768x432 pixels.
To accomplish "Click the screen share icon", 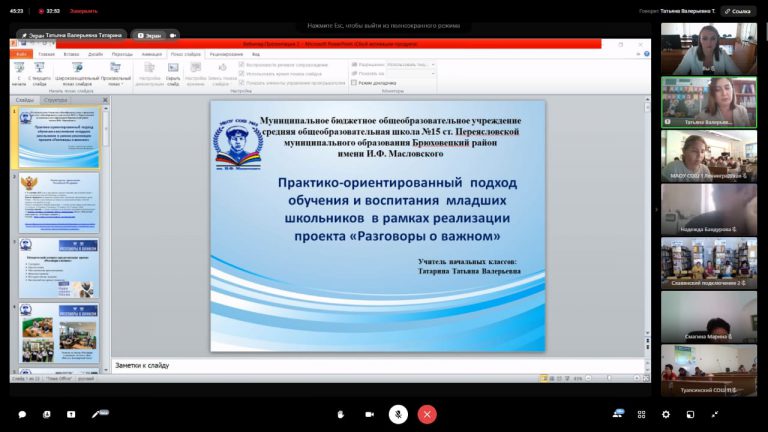I will point(72,413).
